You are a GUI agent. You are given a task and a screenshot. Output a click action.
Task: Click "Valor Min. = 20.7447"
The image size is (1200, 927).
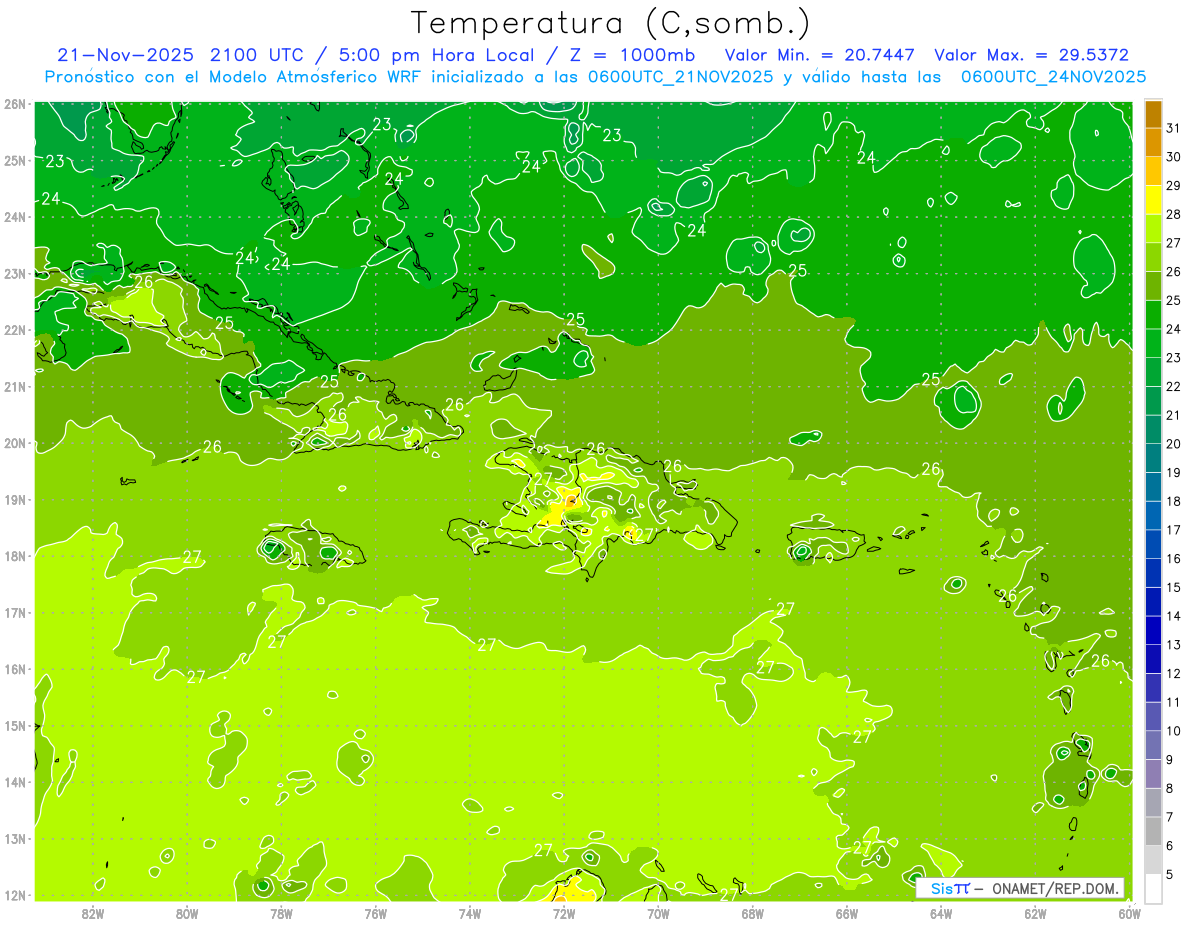[x=821, y=55]
